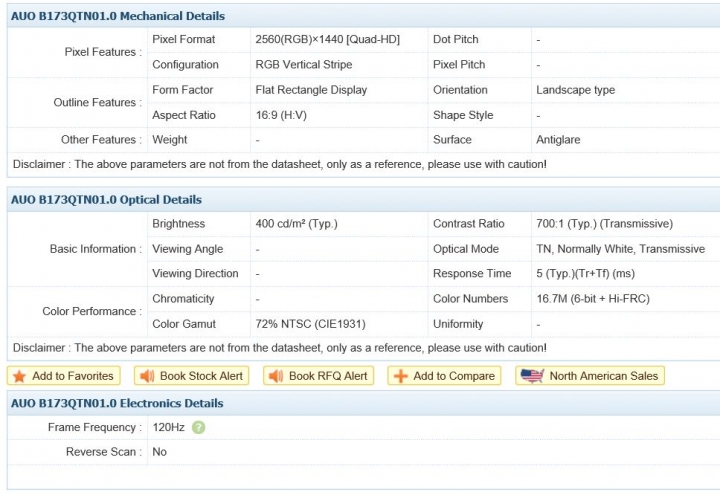
Task: Click the Landscape type orientation value
Action: pyautogui.click(x=575, y=90)
